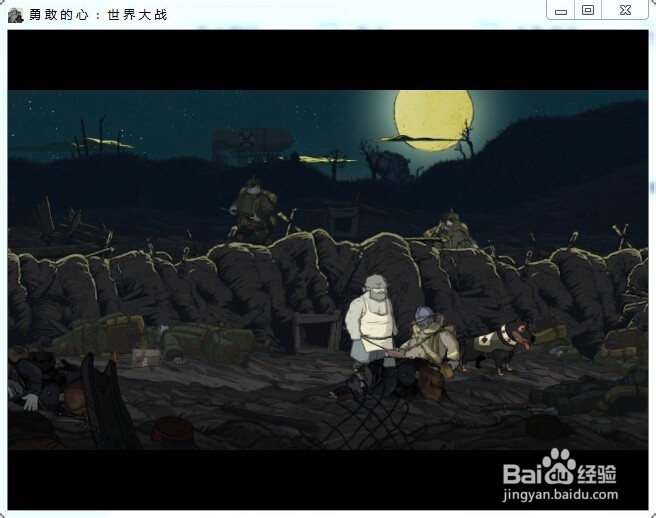656x518 pixels.
Task: Close the 勇敢的心：世界大战 window
Action: pyautogui.click(x=625, y=11)
